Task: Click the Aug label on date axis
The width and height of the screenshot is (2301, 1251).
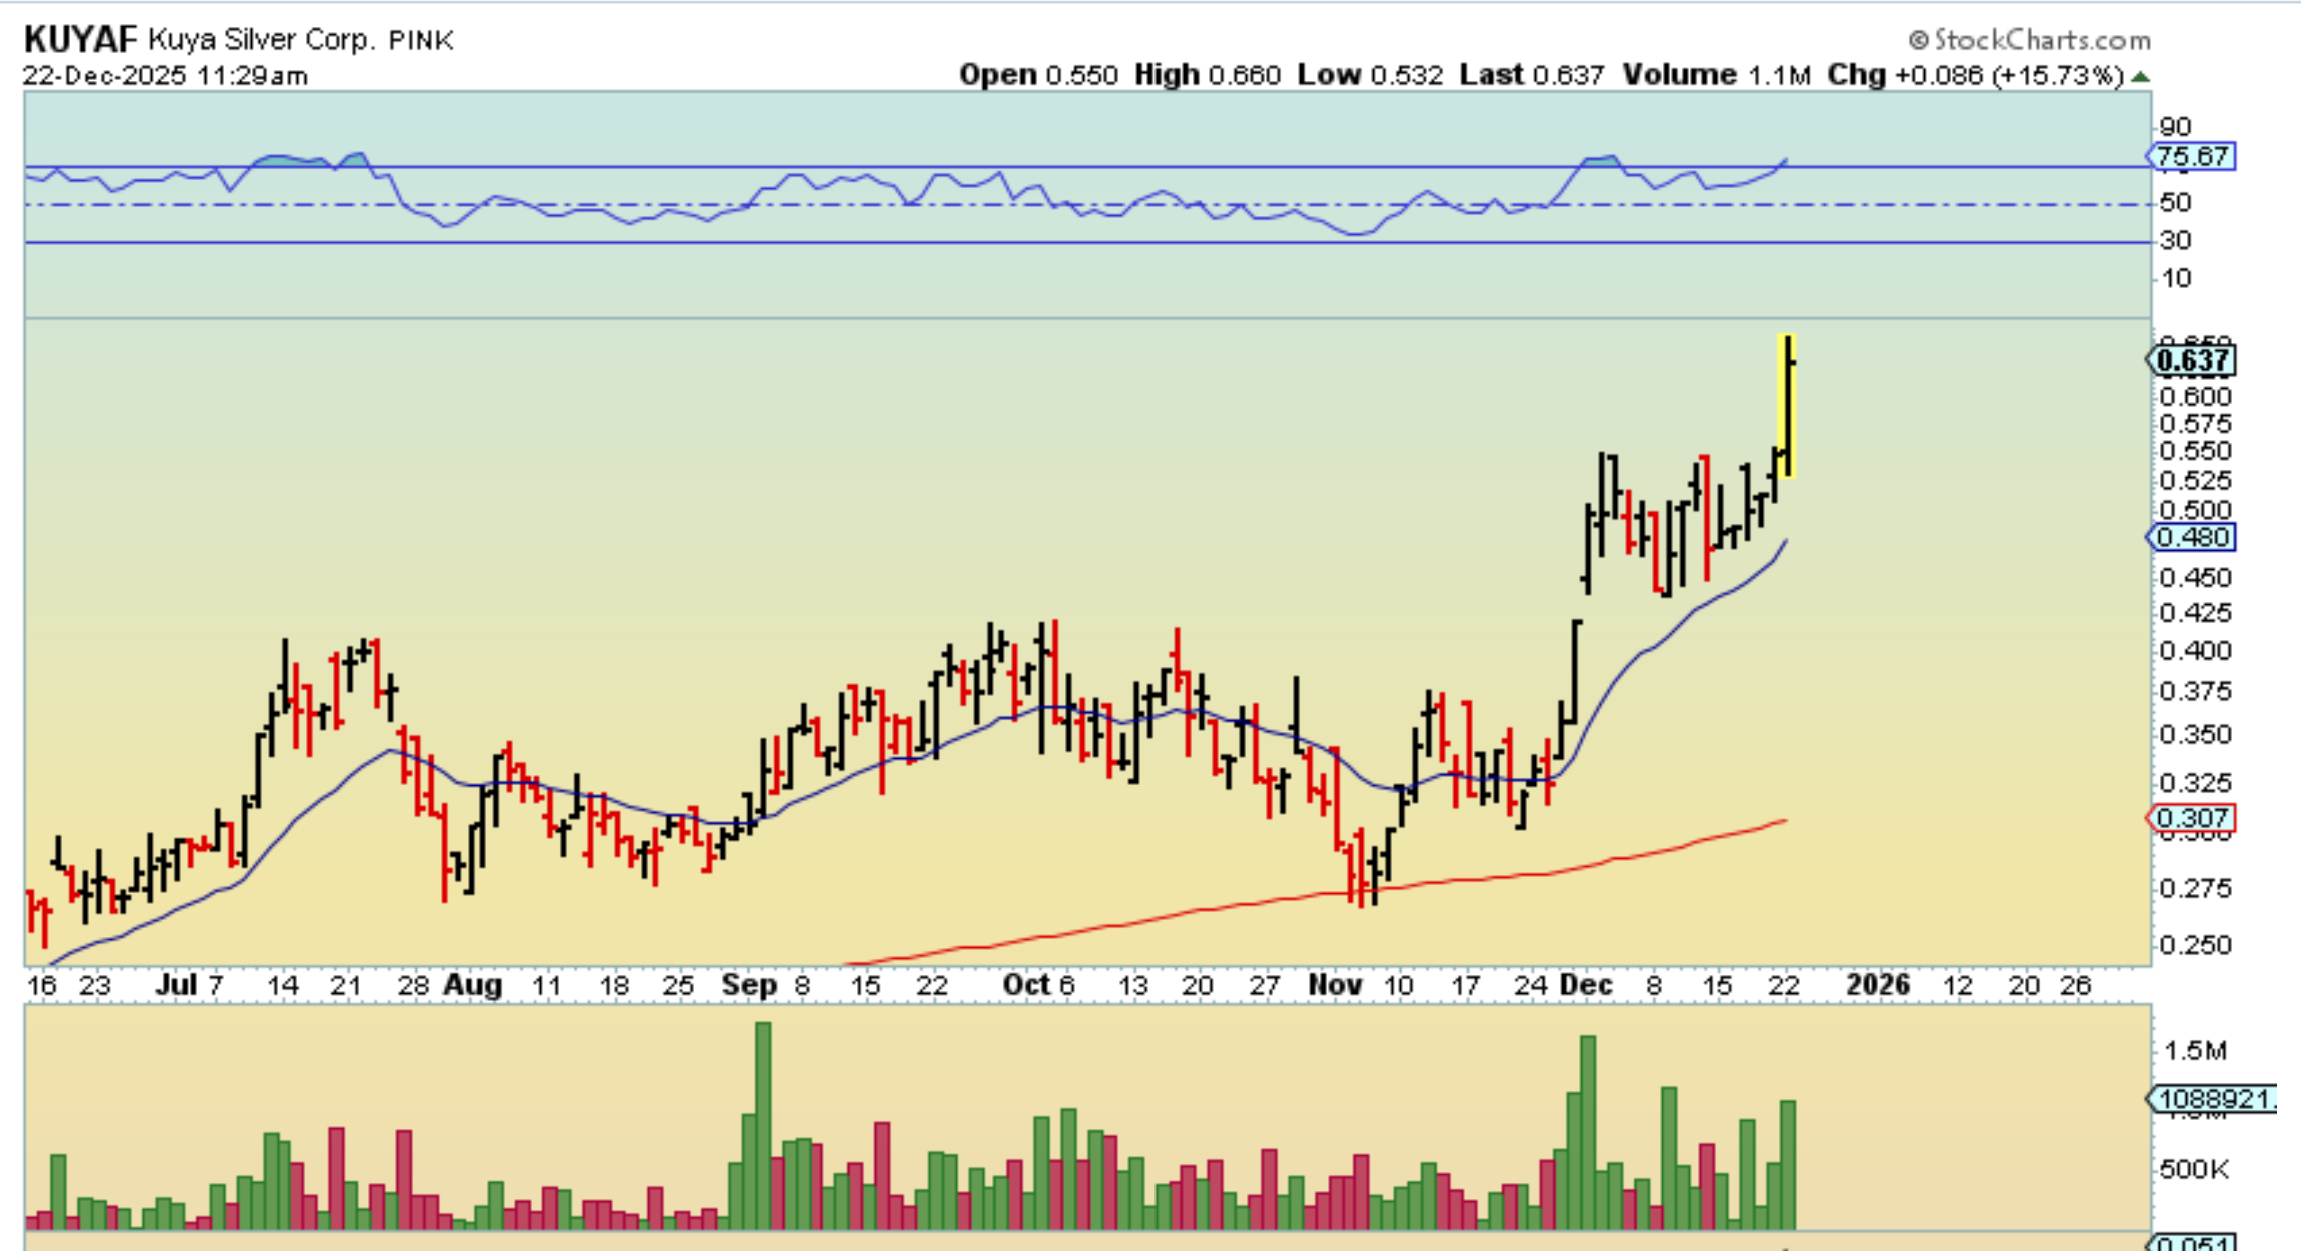Action: 472,985
